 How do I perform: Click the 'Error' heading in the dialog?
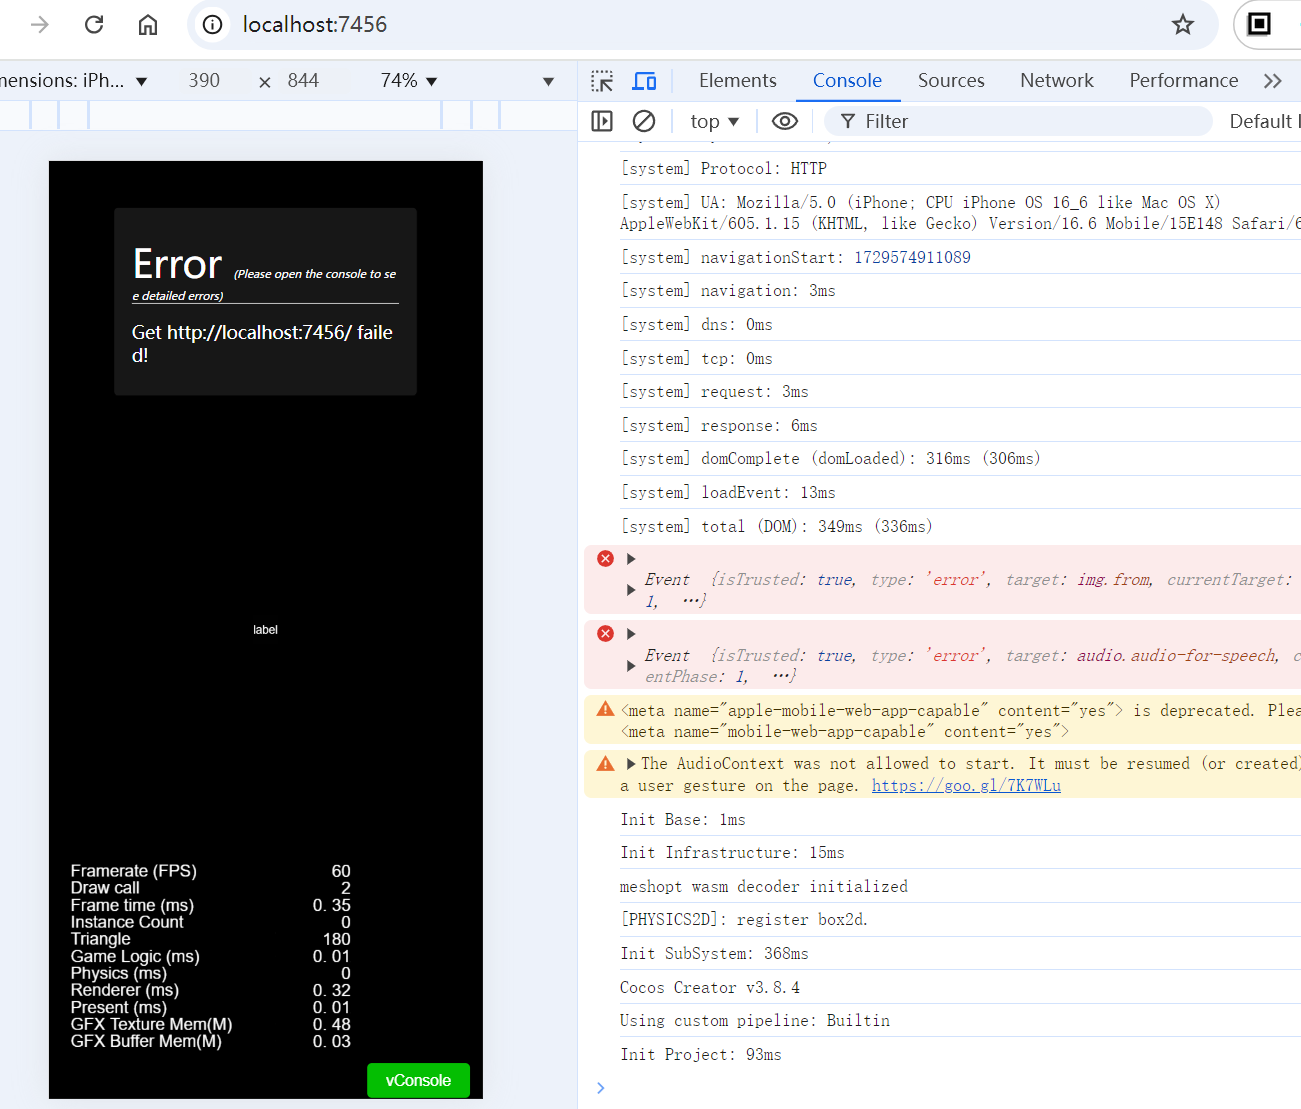pos(177,264)
